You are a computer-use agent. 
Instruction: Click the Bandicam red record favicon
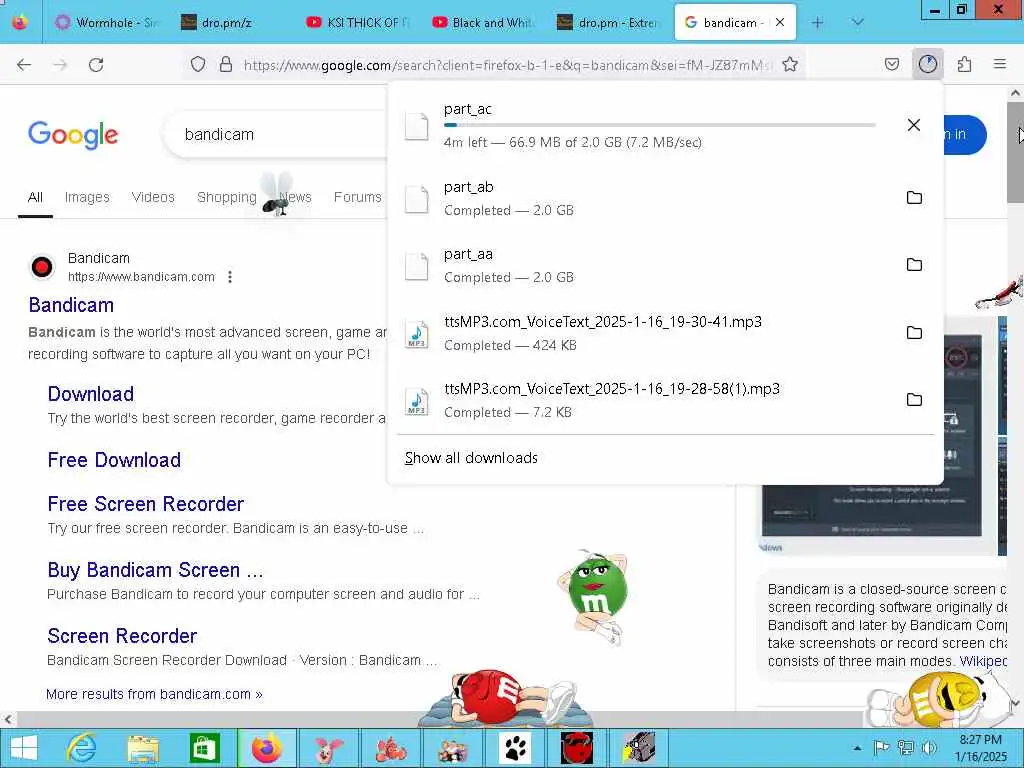tap(42, 267)
